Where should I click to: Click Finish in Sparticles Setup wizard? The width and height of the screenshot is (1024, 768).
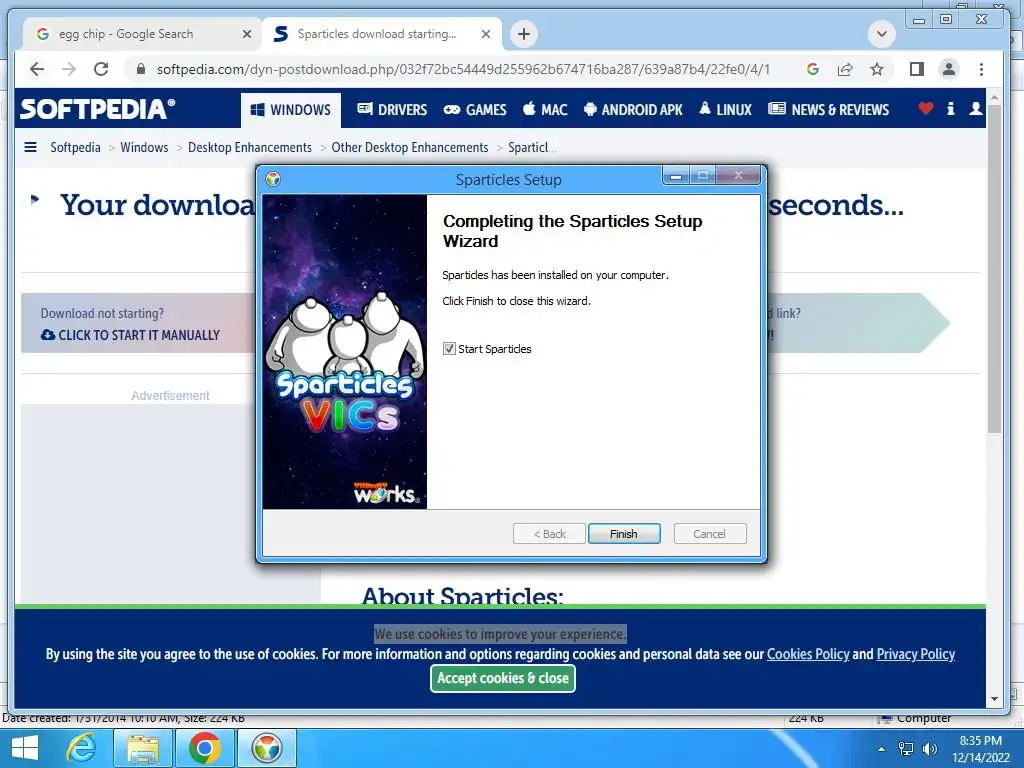[x=624, y=534]
